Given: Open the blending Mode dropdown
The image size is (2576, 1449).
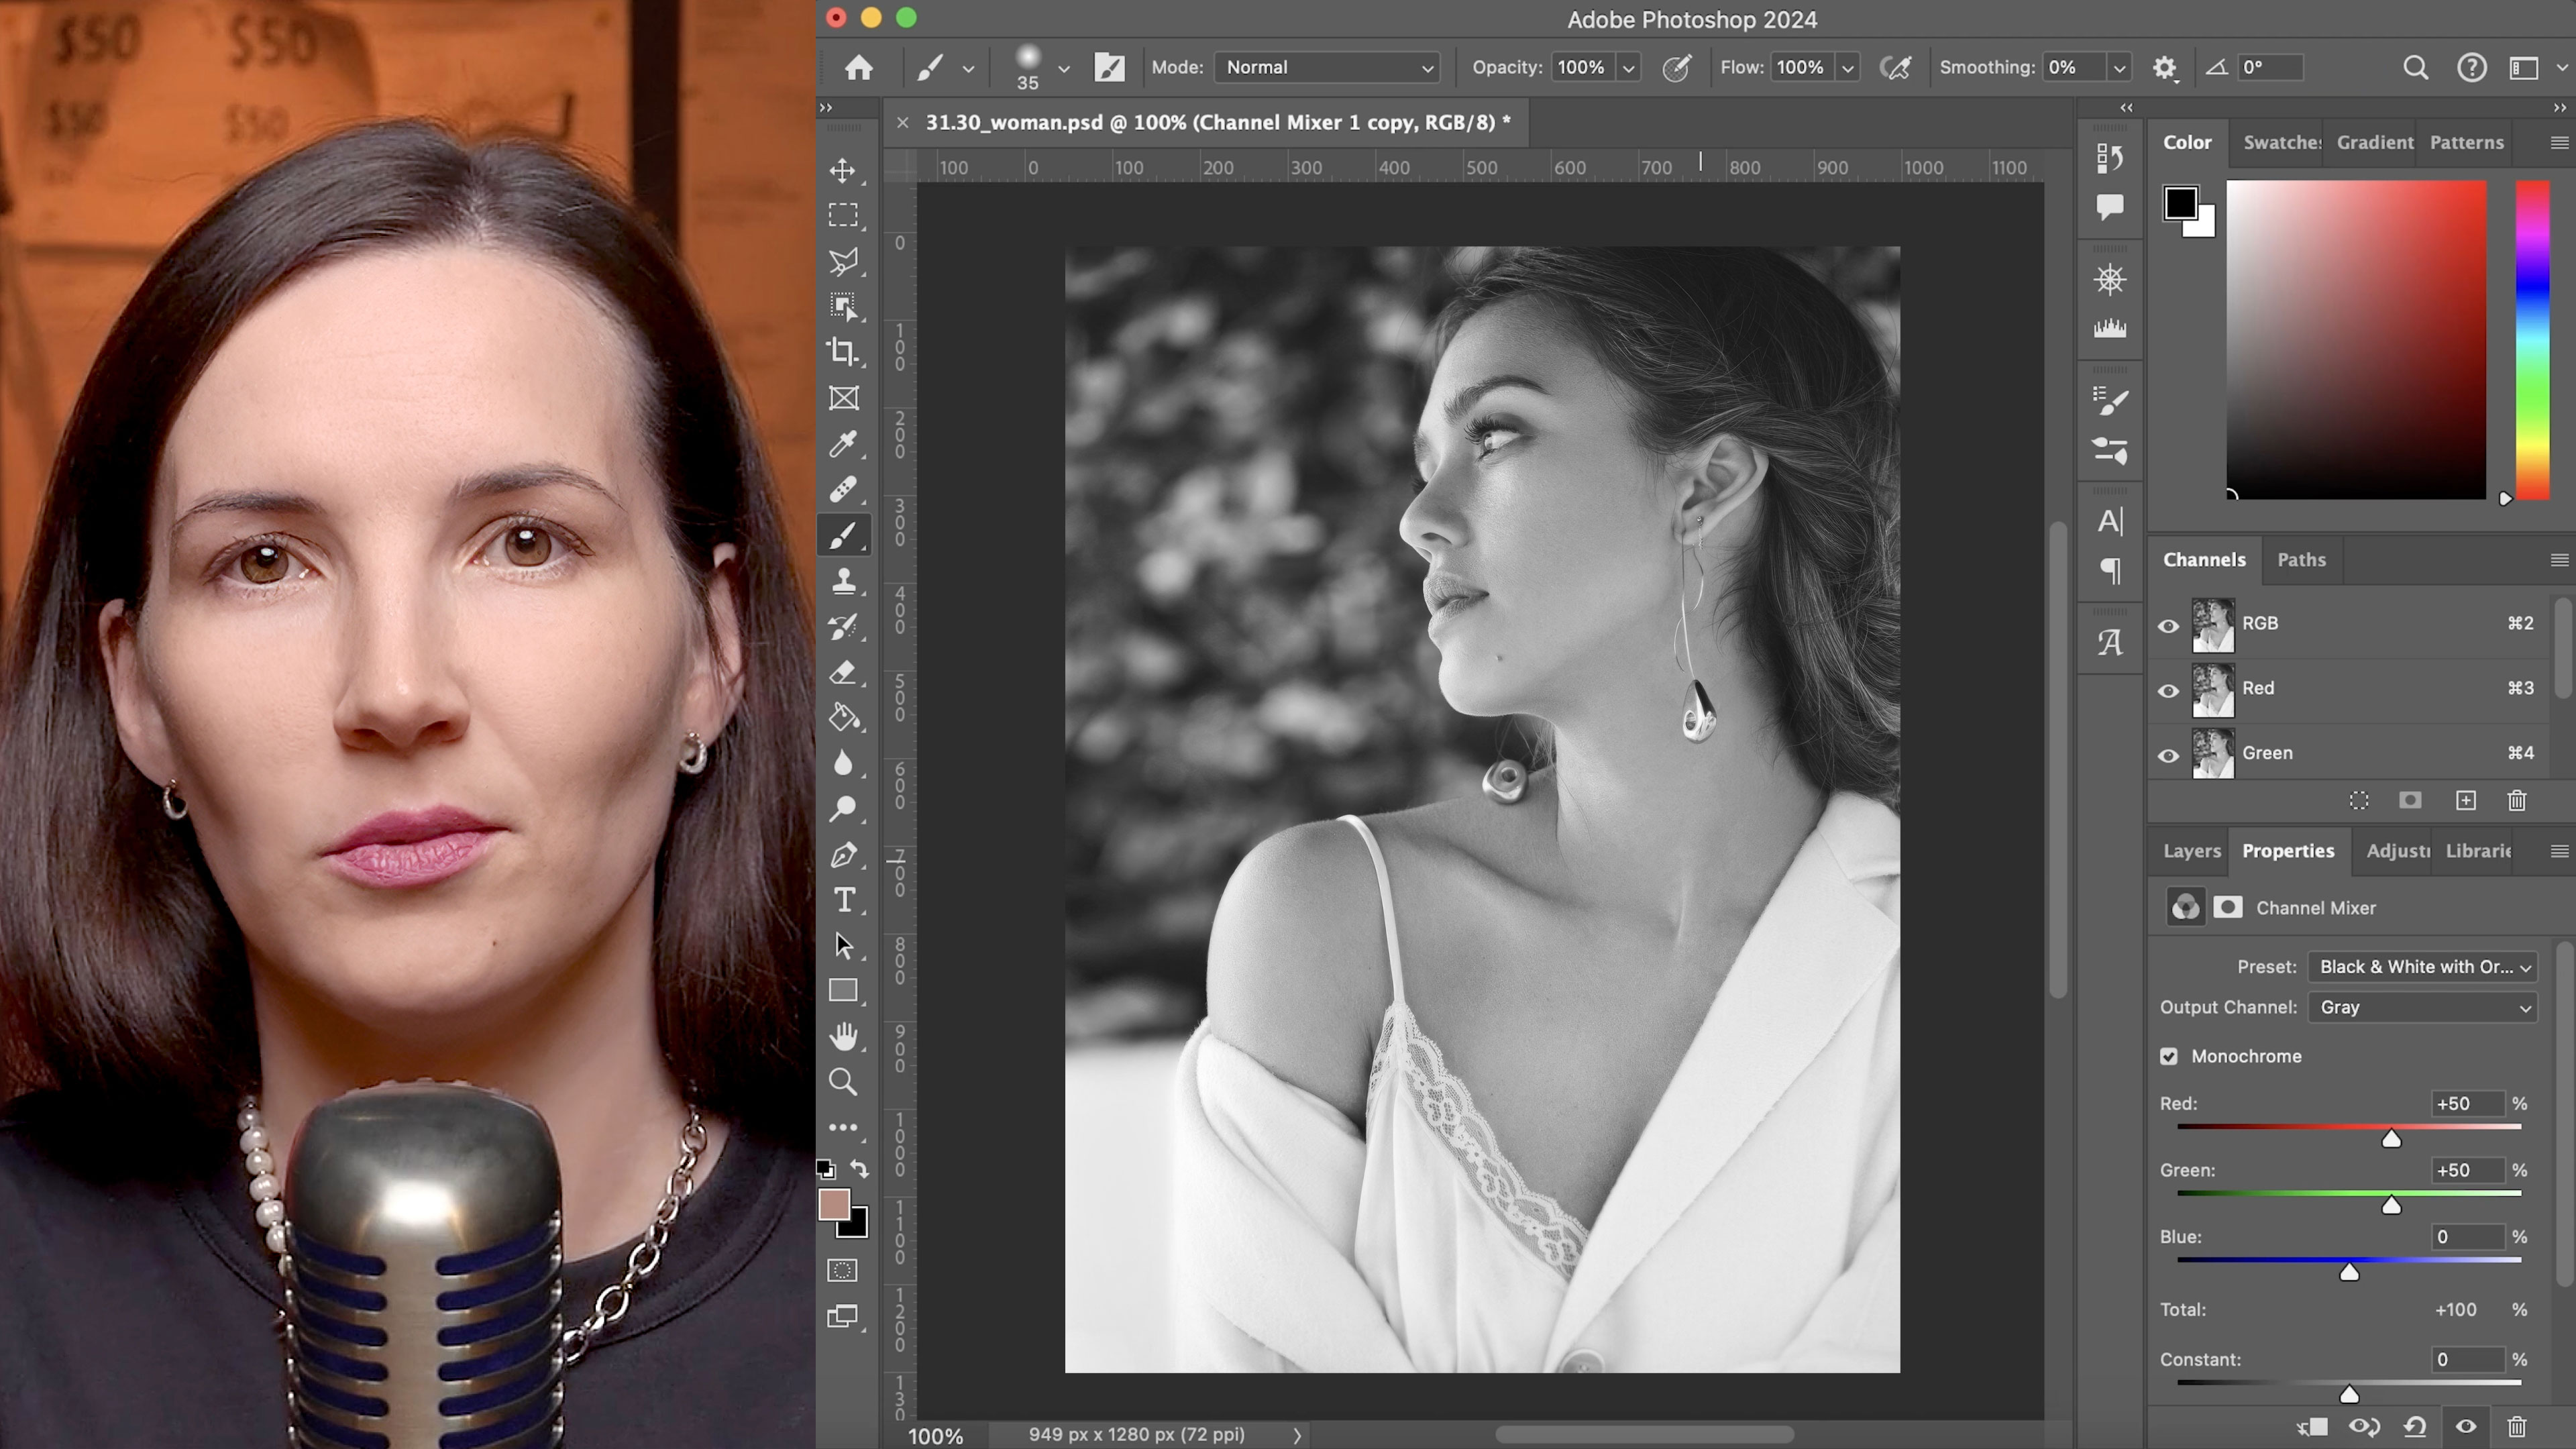Looking at the screenshot, I should (1327, 68).
